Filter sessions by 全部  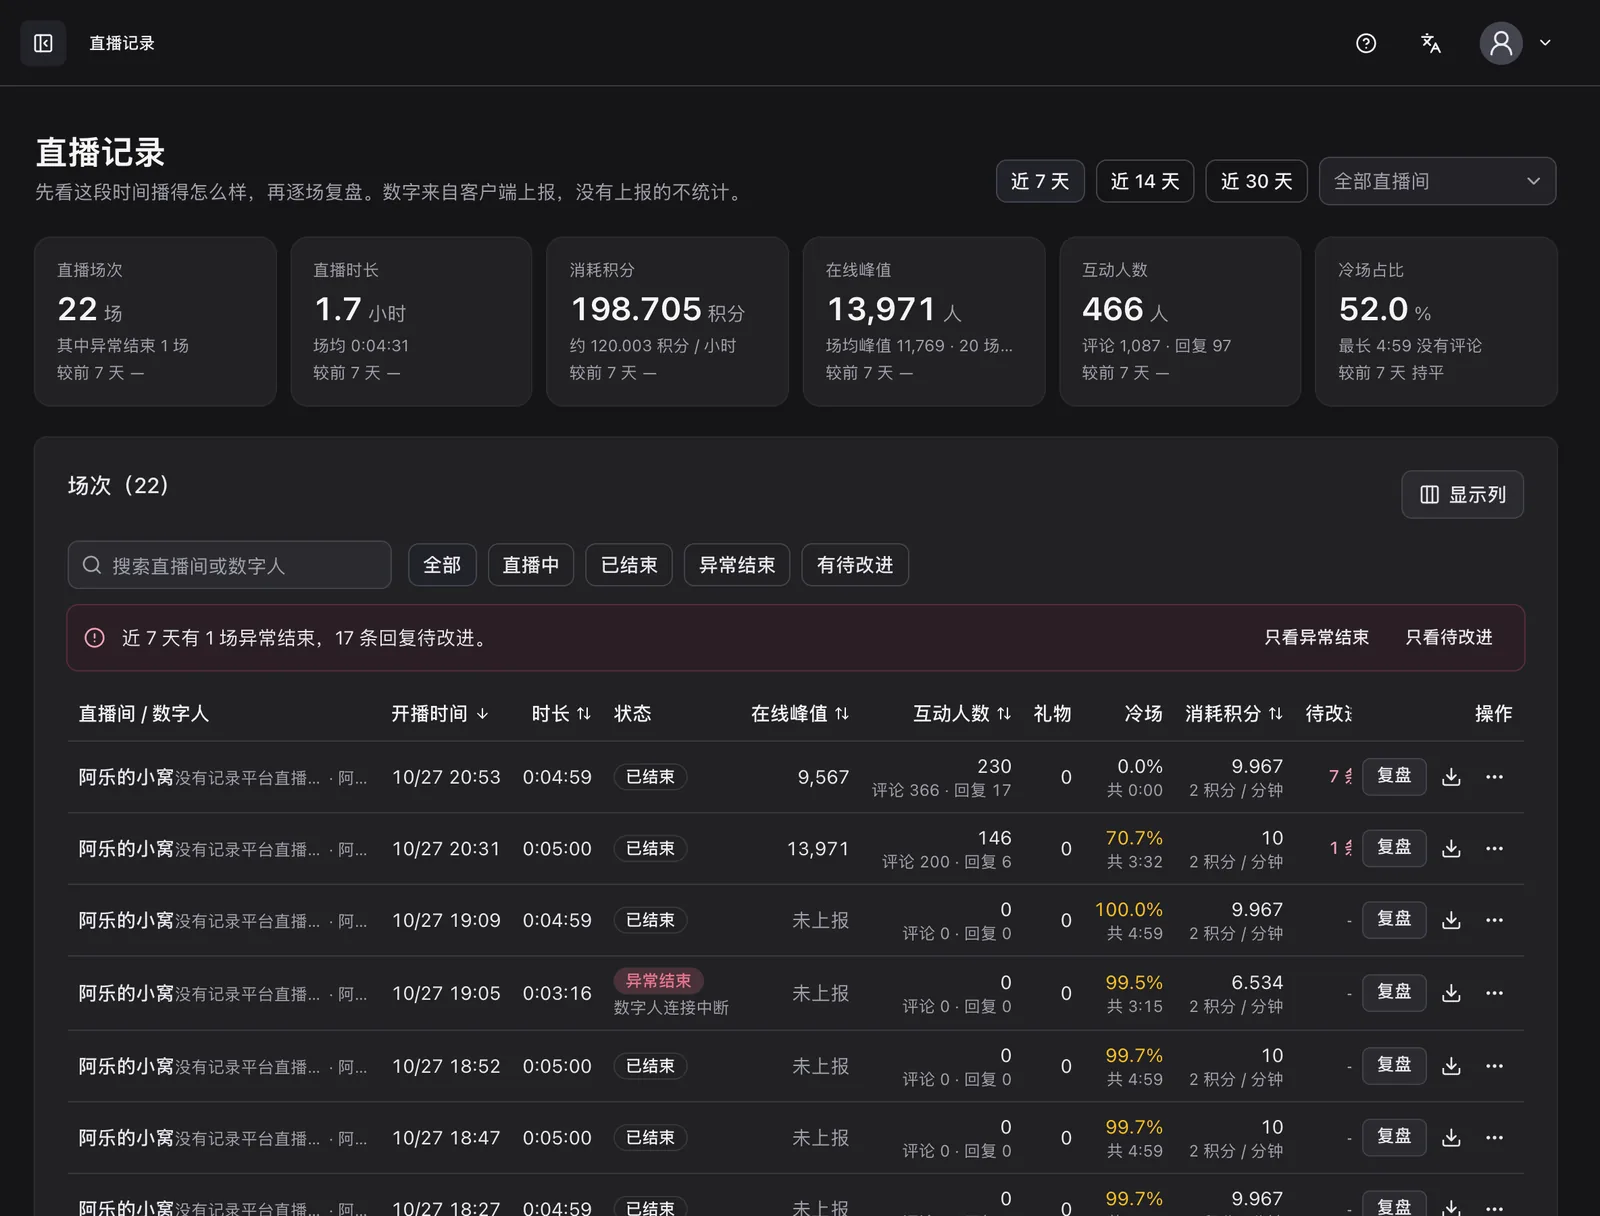pos(442,565)
